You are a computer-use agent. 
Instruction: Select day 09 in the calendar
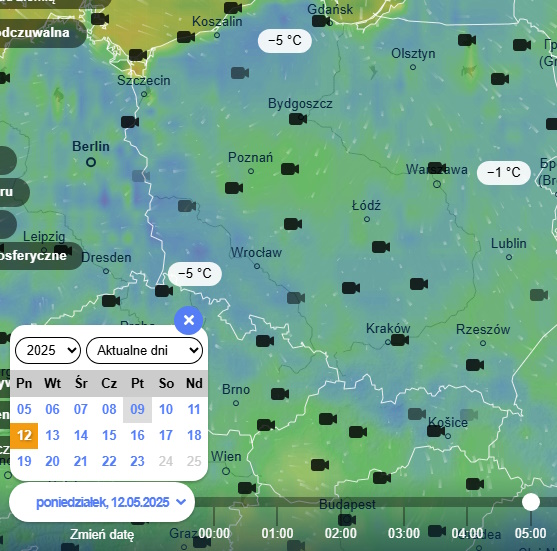[137, 409]
